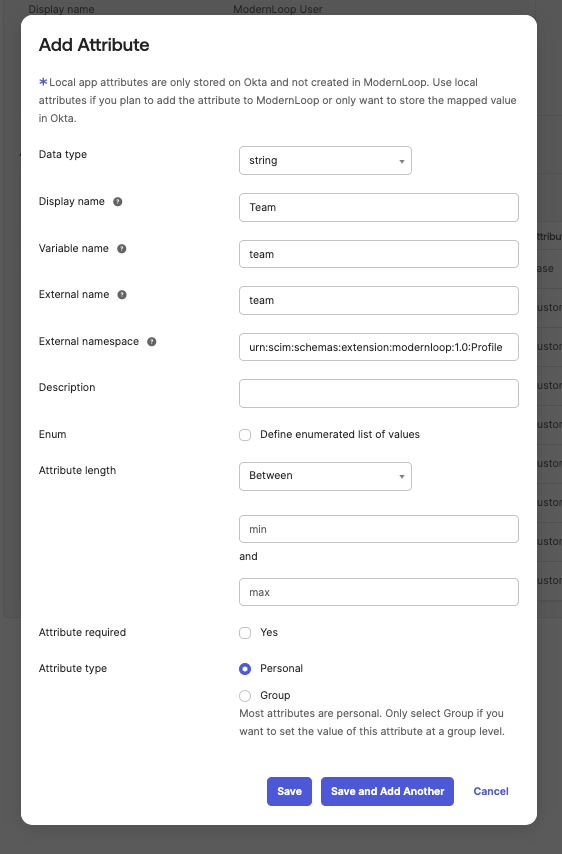Click the Variable name input field
Viewport: 562px width, 854px height.
[x=378, y=254]
